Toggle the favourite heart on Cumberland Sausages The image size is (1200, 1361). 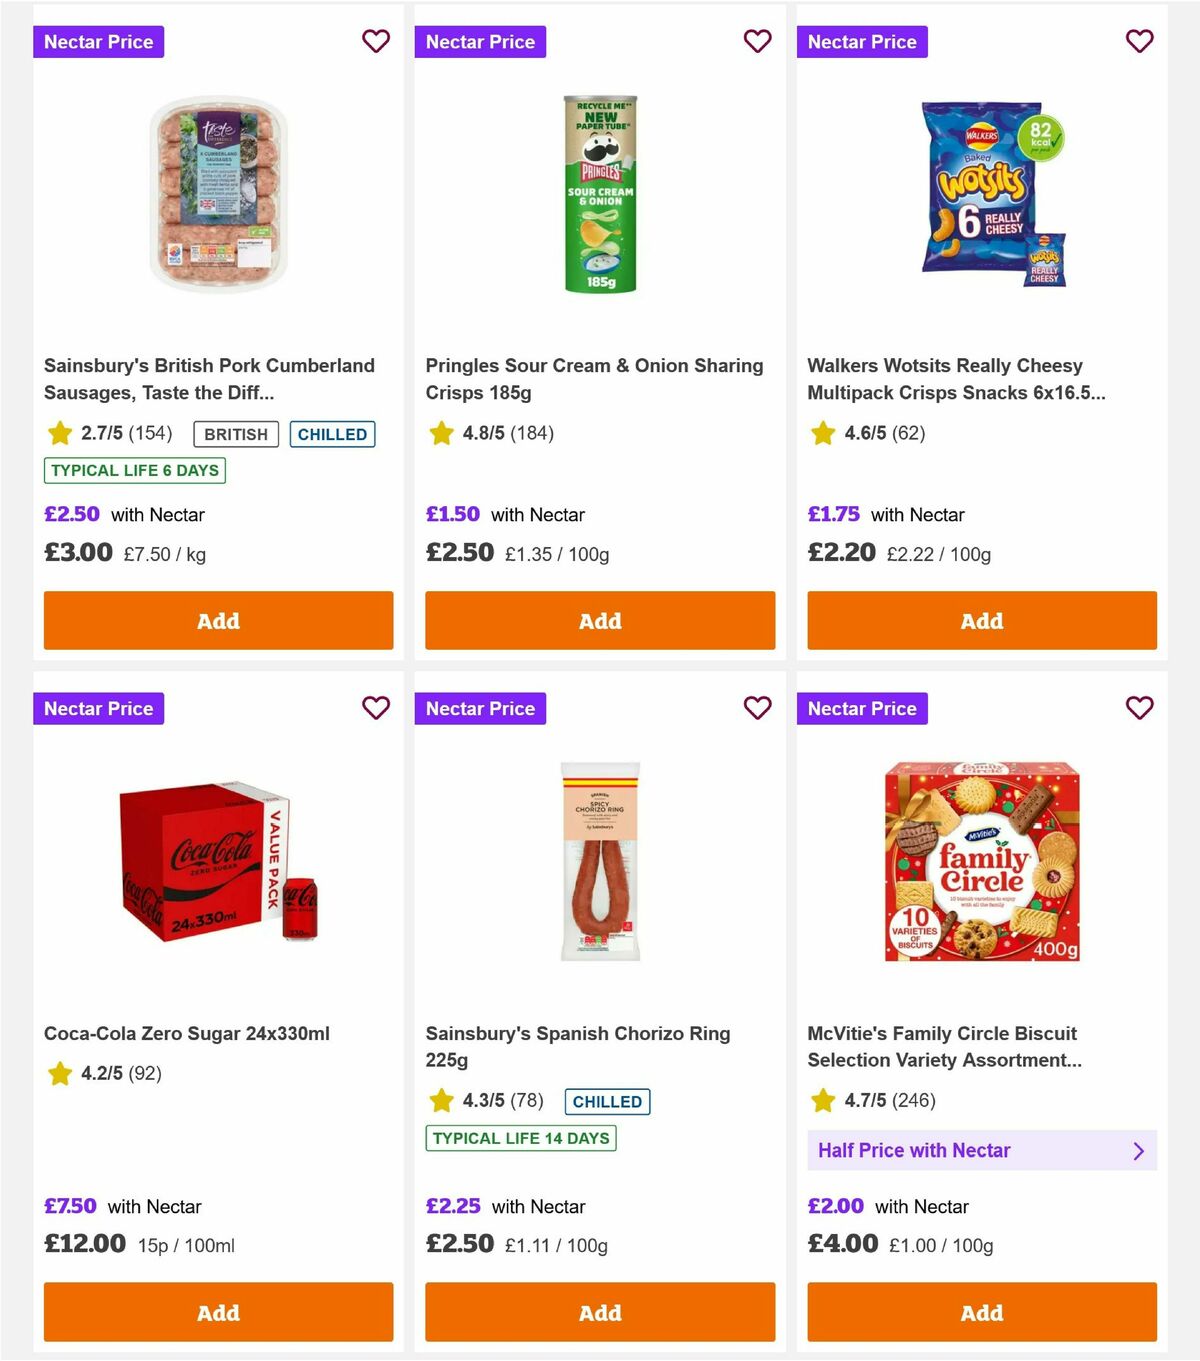(376, 41)
